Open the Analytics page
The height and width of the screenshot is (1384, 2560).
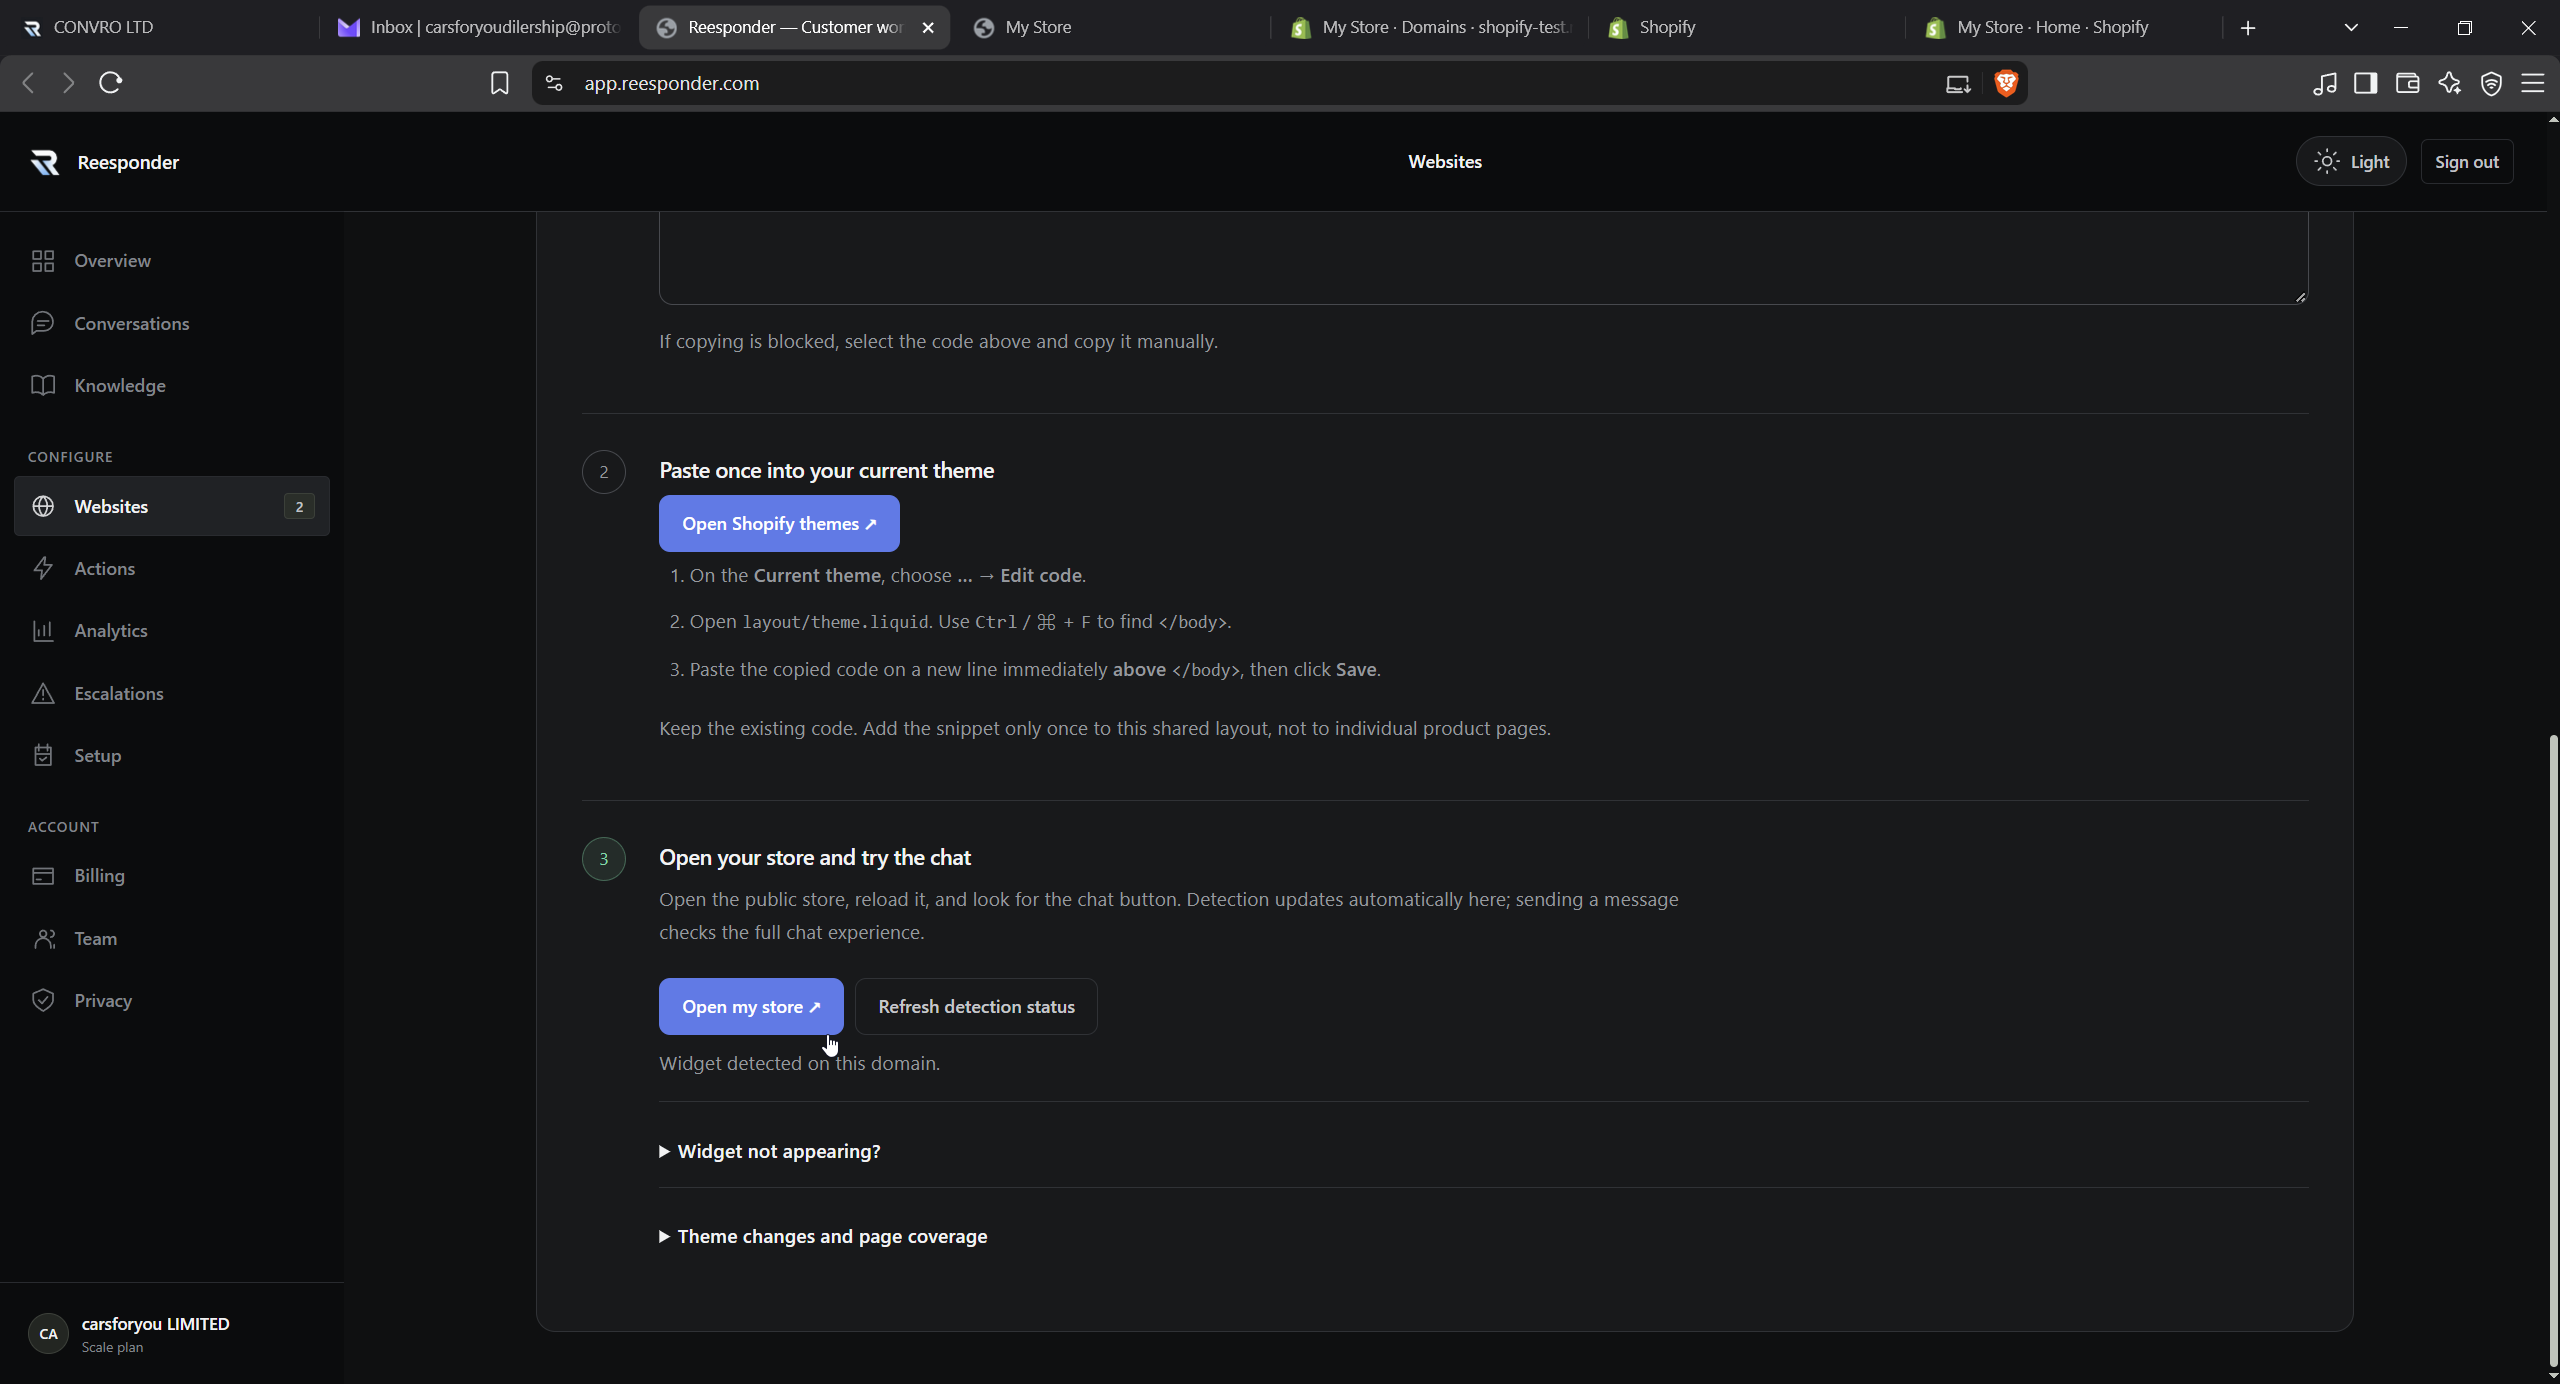pyautogui.click(x=172, y=631)
